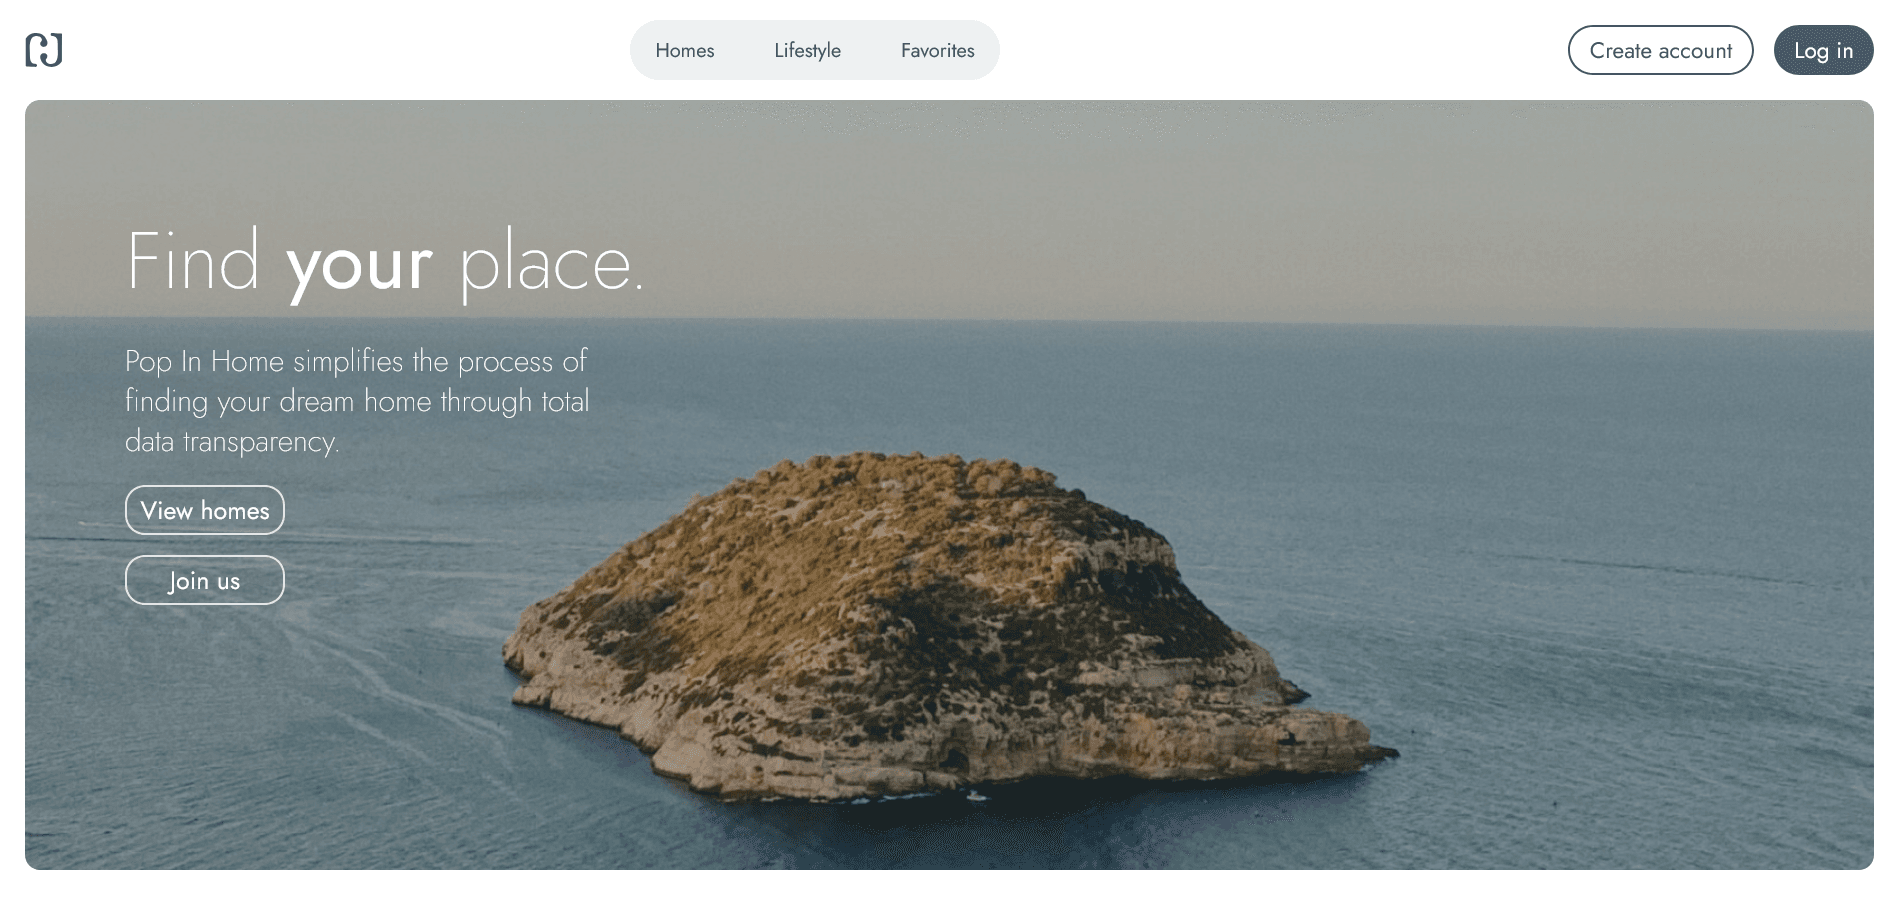
Task: Click "Pop In Home" in the description
Action: coord(204,361)
